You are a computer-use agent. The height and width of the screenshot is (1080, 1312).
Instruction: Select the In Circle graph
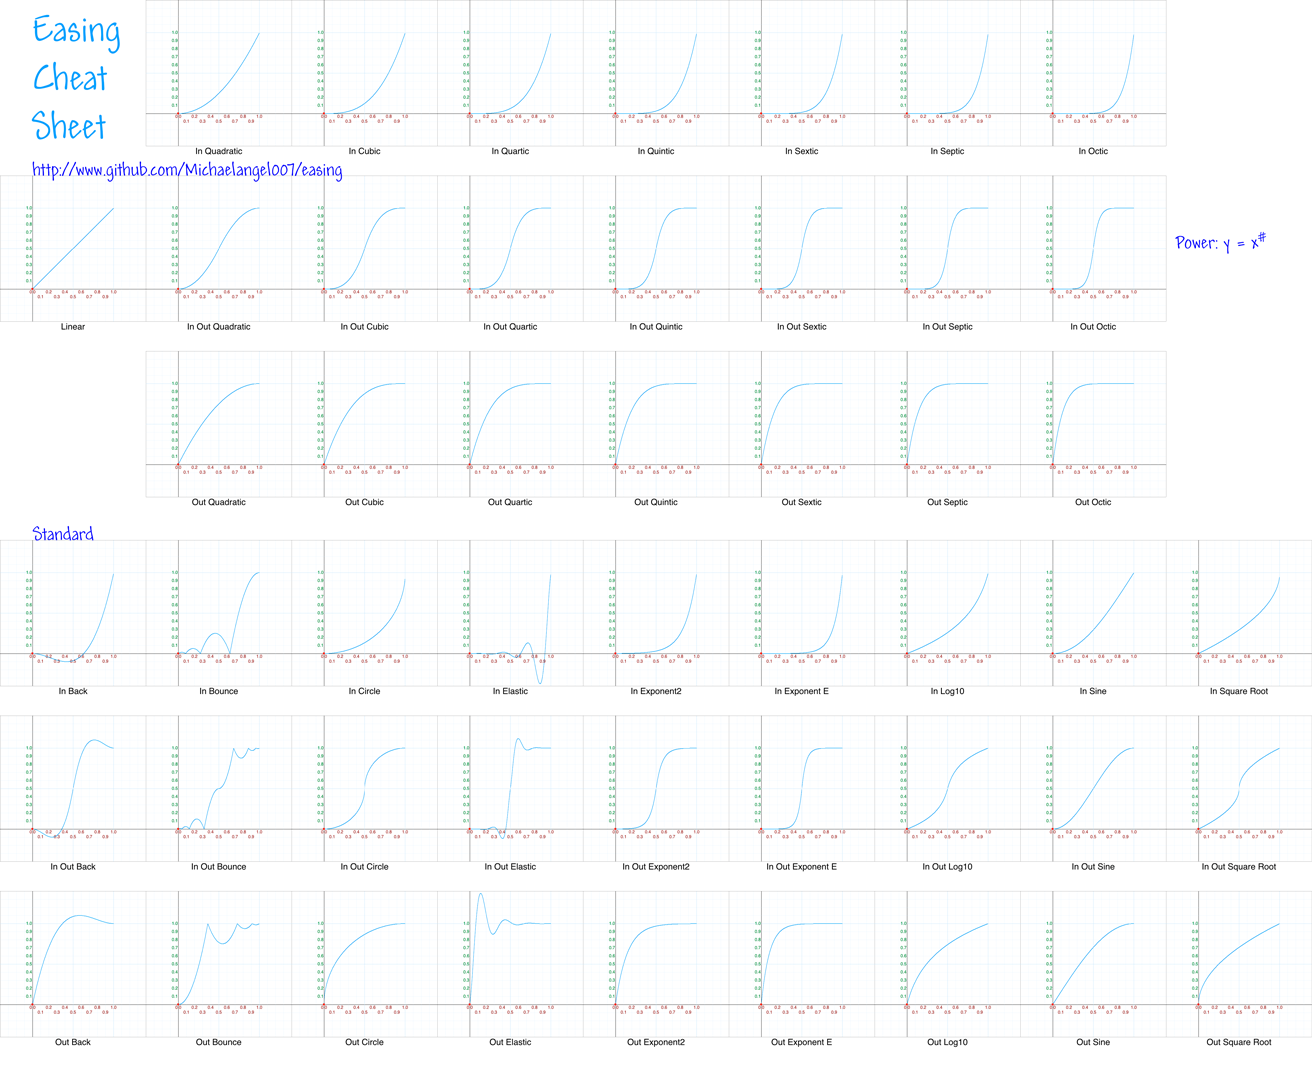pyautogui.click(x=365, y=613)
